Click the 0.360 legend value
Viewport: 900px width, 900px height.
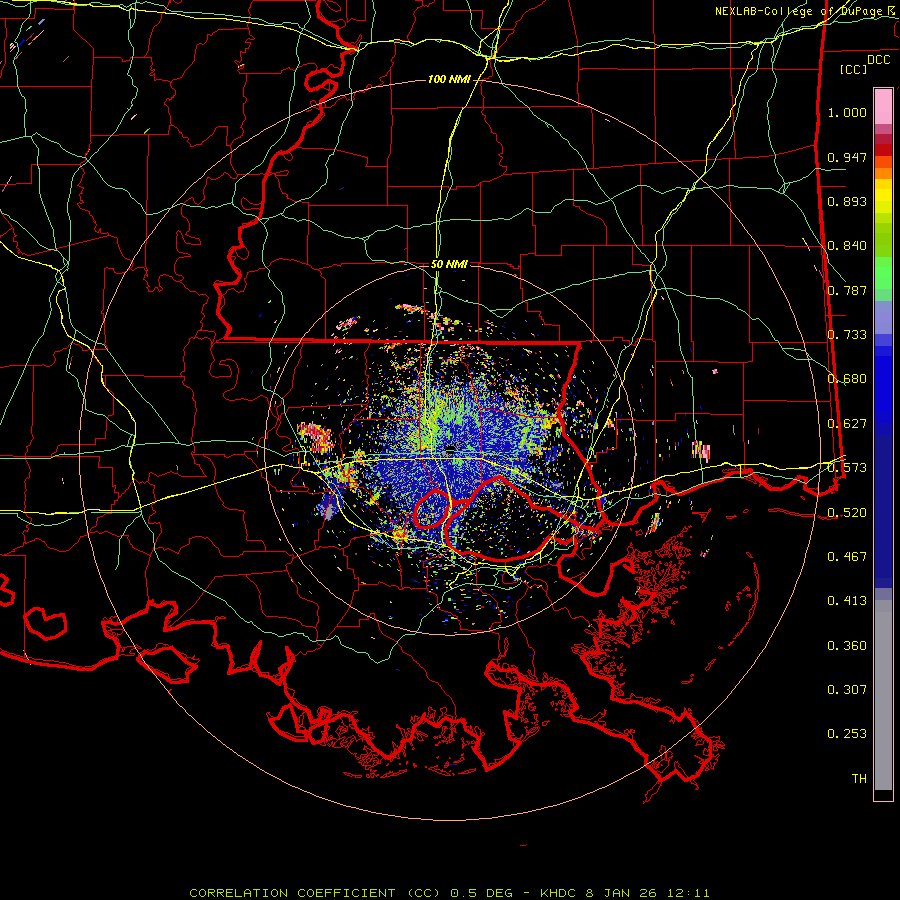coord(847,646)
